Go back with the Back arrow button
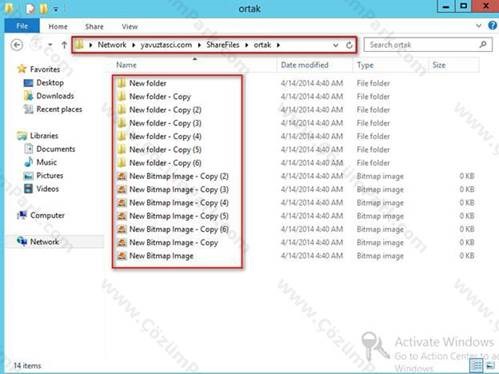The height and width of the screenshot is (374, 499). tap(17, 45)
